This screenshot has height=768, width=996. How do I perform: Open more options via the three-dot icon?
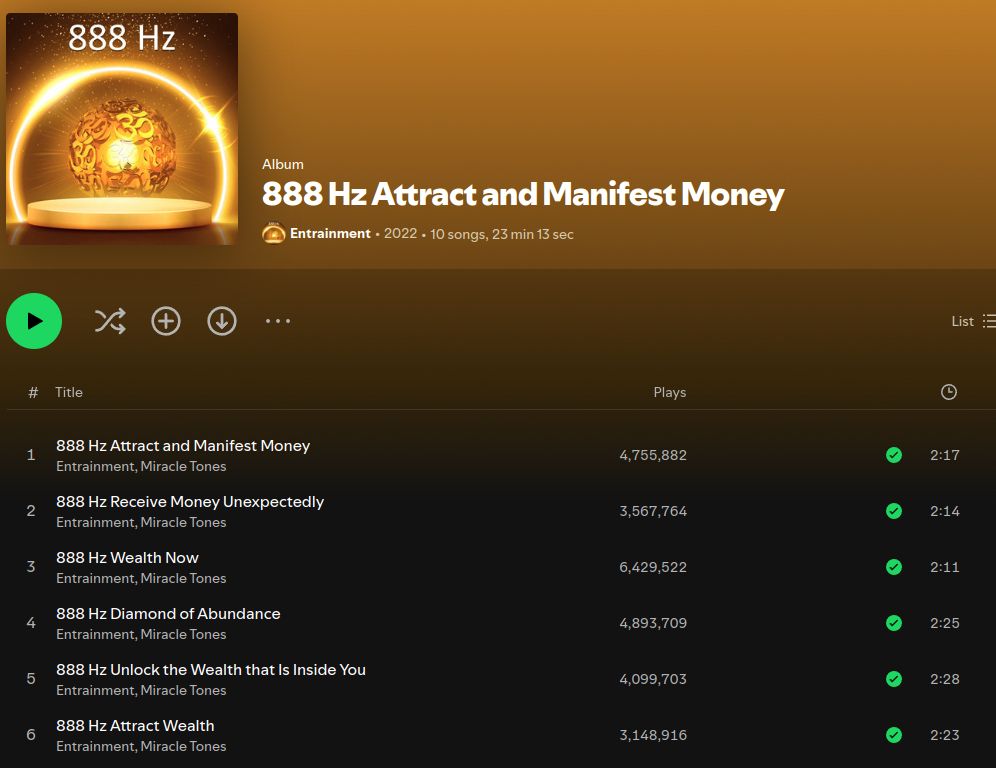278,321
